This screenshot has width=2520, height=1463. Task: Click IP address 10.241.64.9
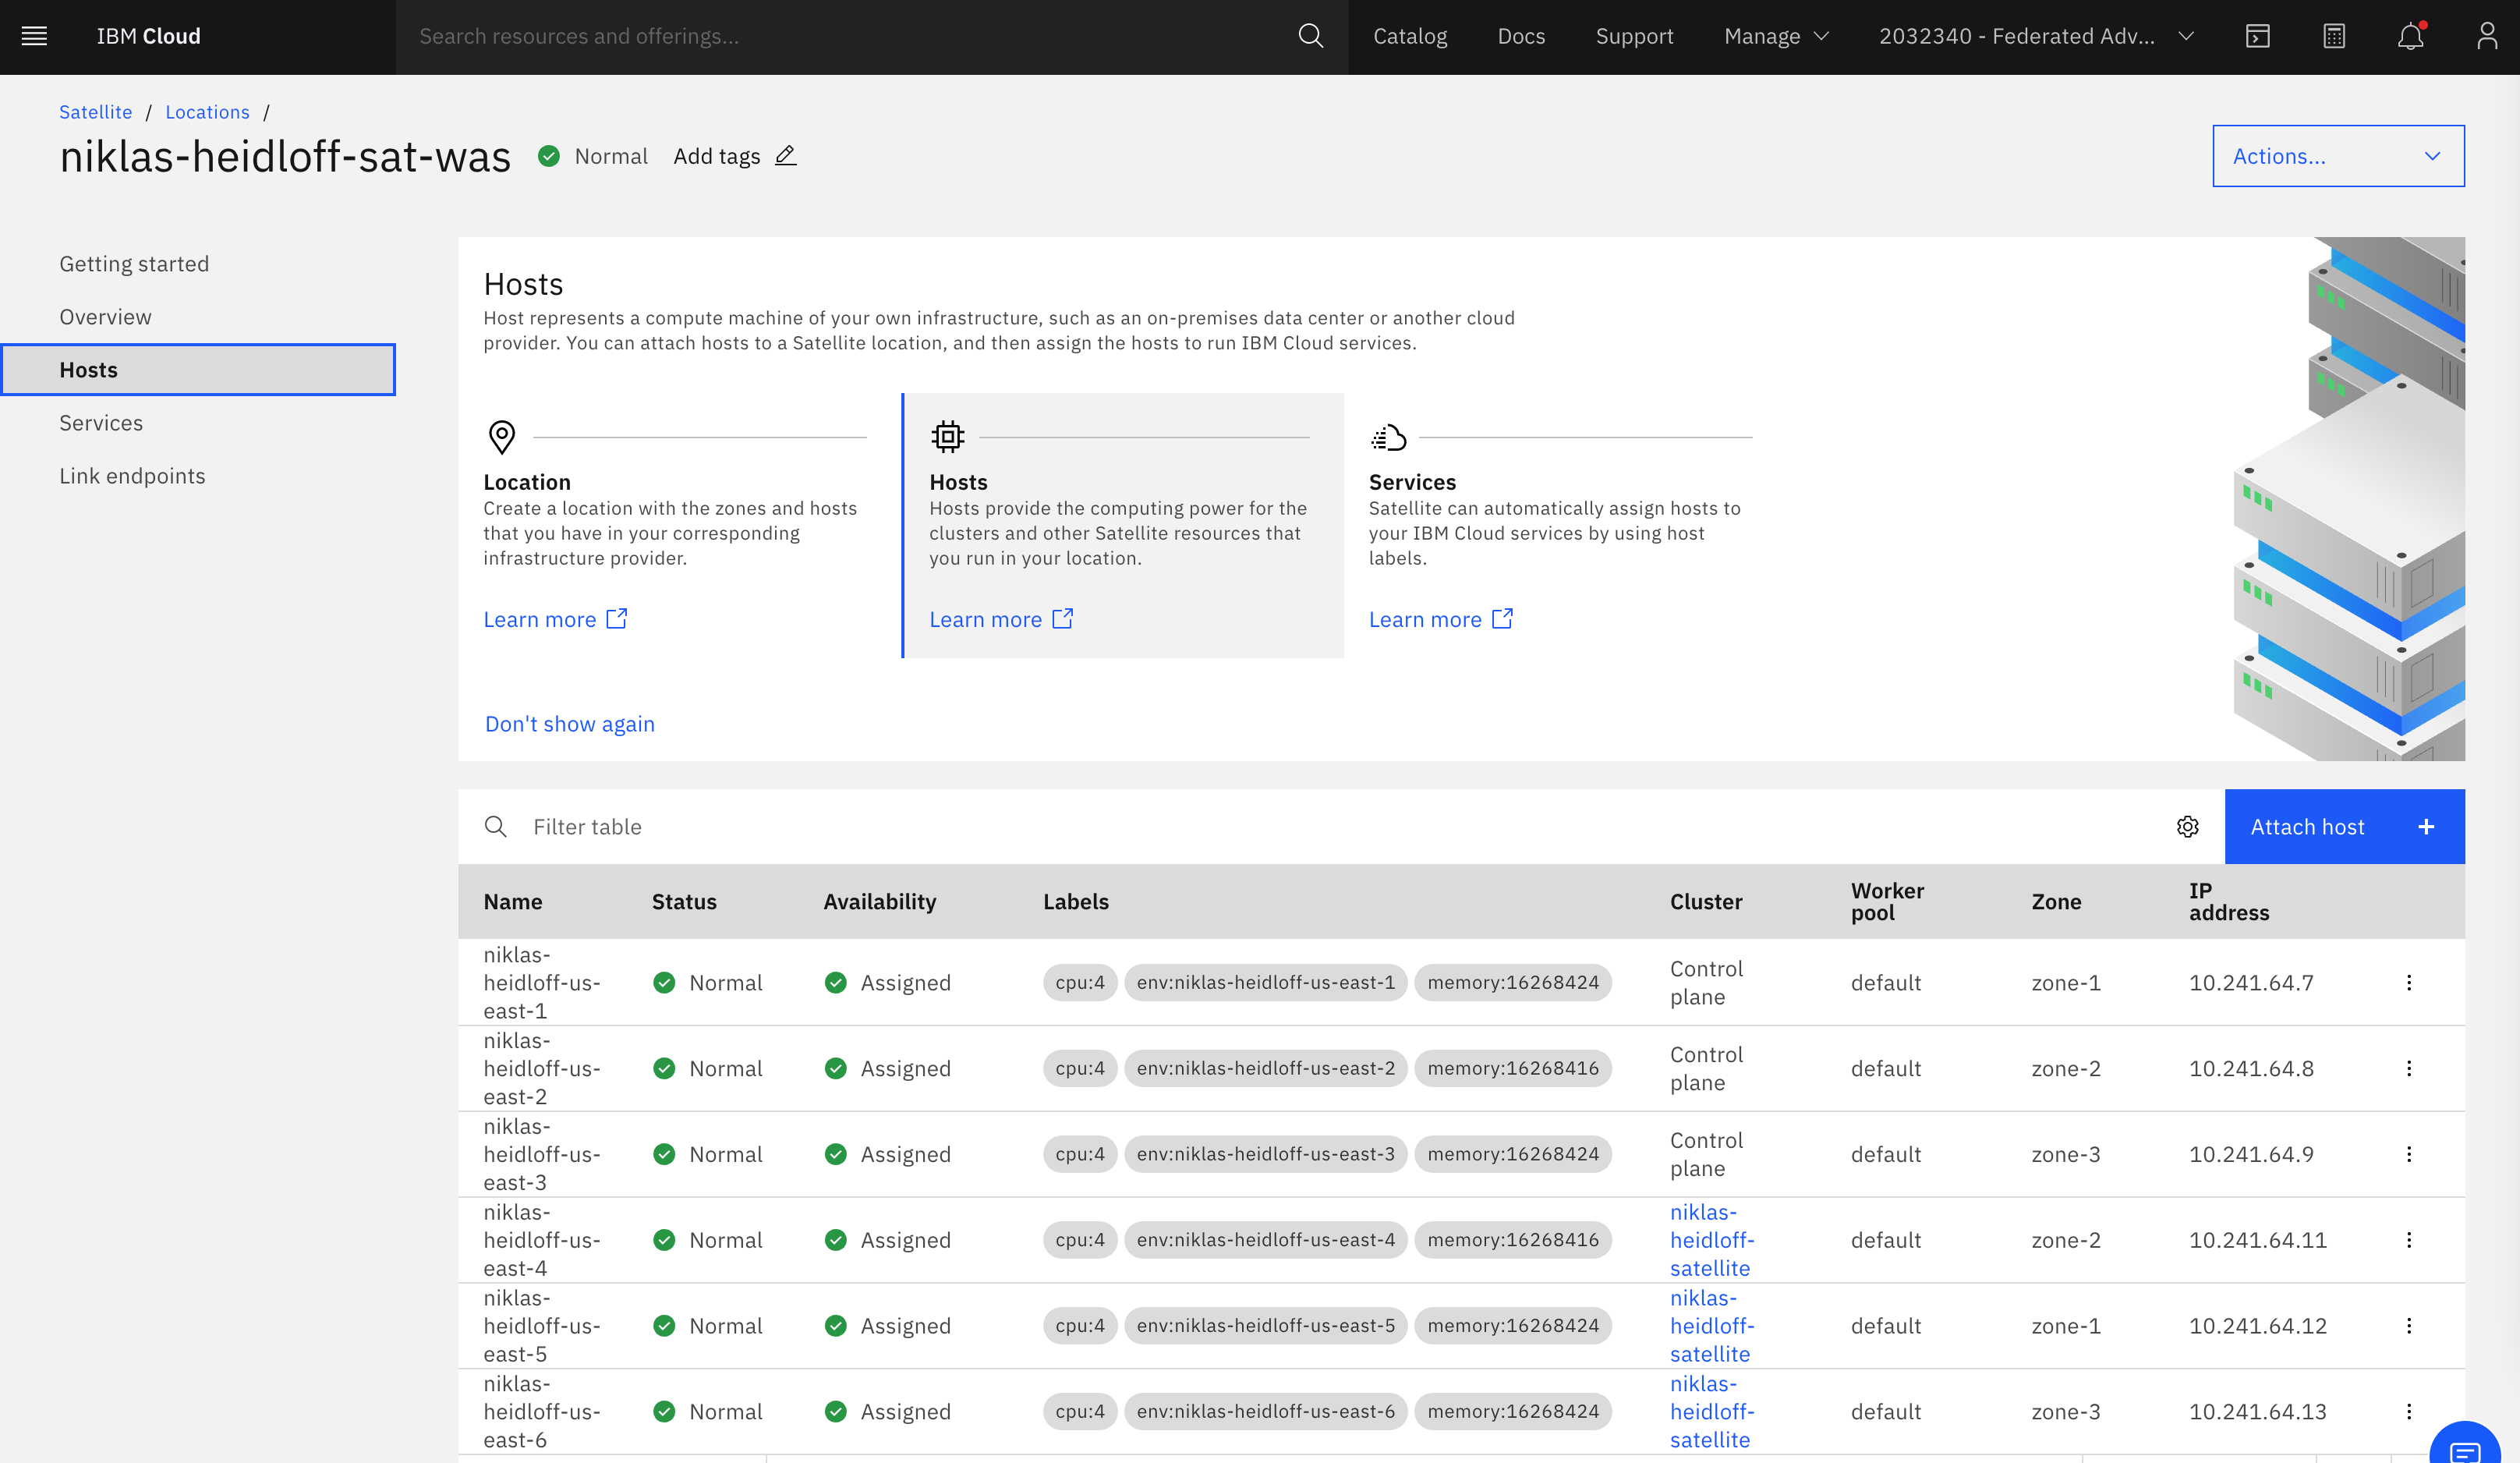[x=2251, y=1155]
